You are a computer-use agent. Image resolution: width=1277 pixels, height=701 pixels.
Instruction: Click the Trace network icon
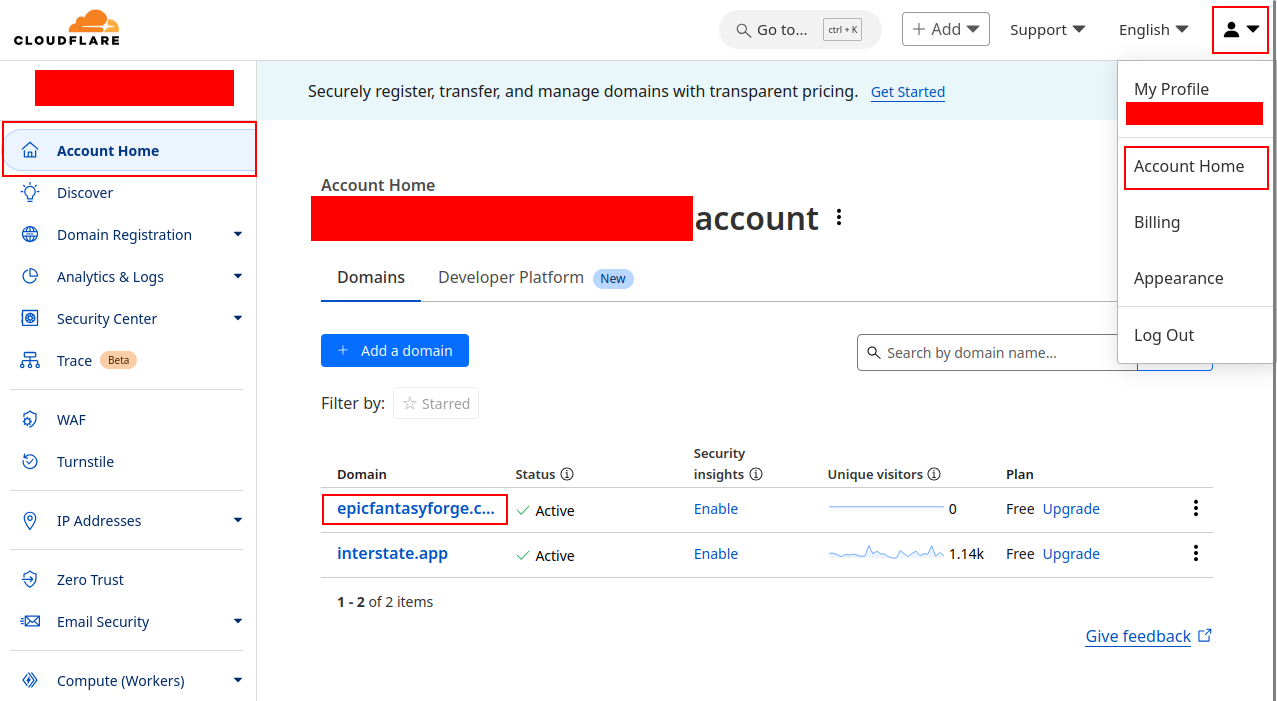(30, 361)
